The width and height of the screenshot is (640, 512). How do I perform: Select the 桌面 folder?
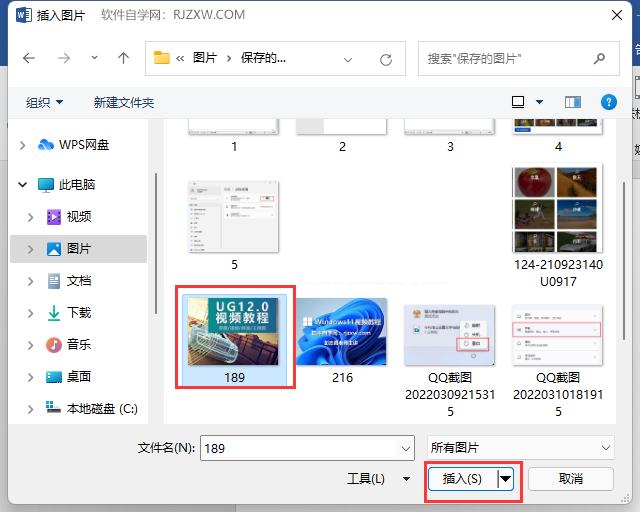69,377
